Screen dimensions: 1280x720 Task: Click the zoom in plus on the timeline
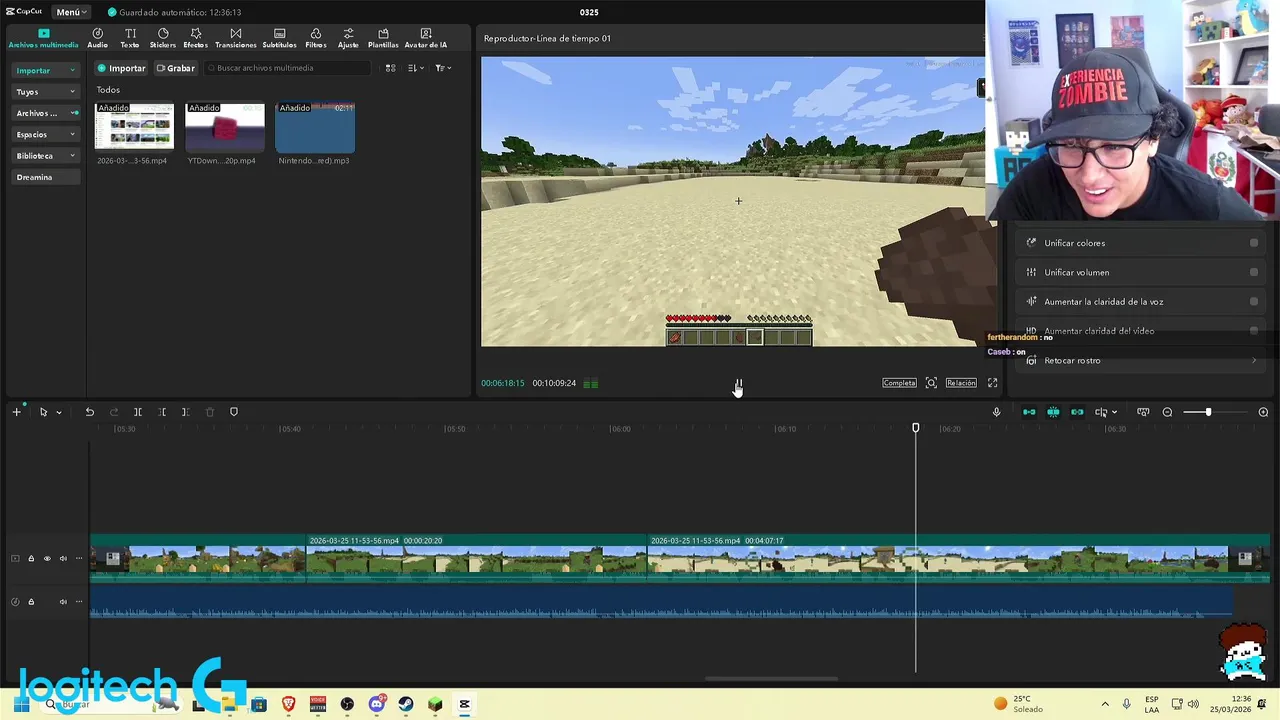coord(1263,412)
